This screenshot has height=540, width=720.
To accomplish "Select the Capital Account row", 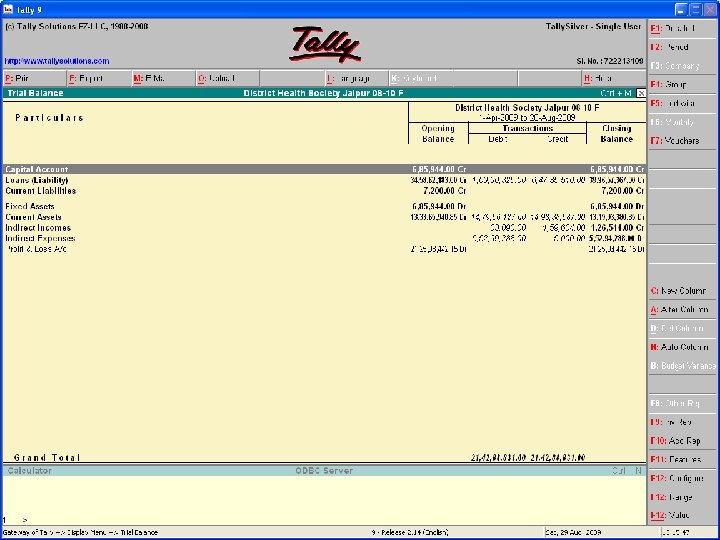I will coord(324,169).
